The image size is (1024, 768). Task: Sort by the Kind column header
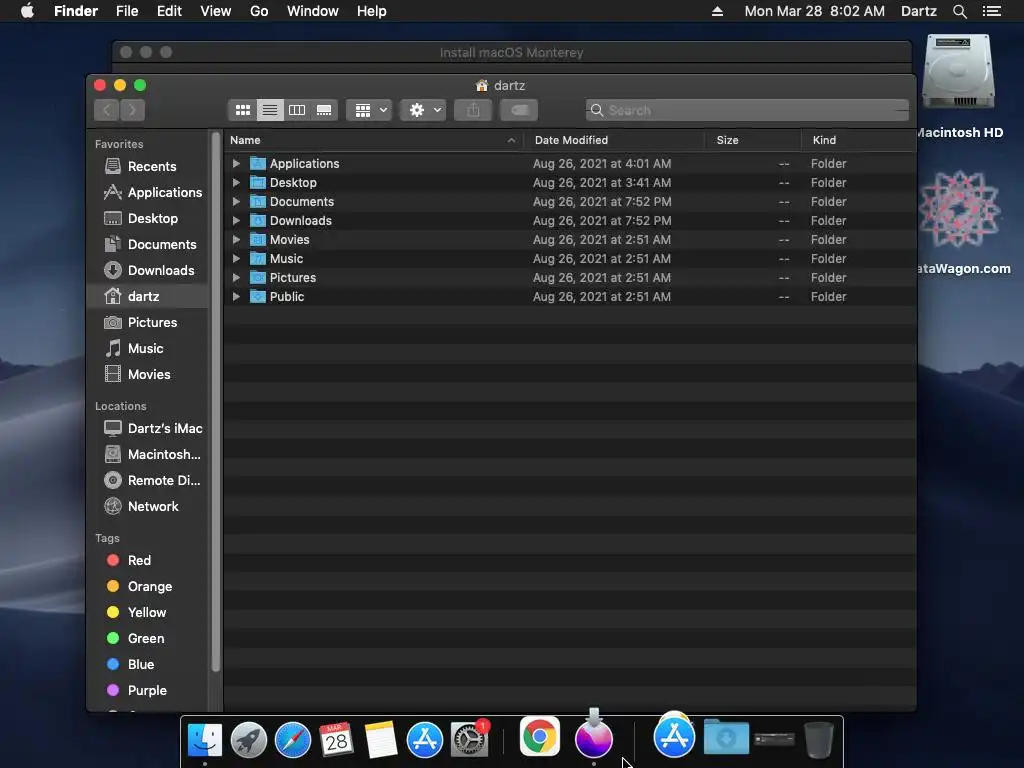coord(859,140)
